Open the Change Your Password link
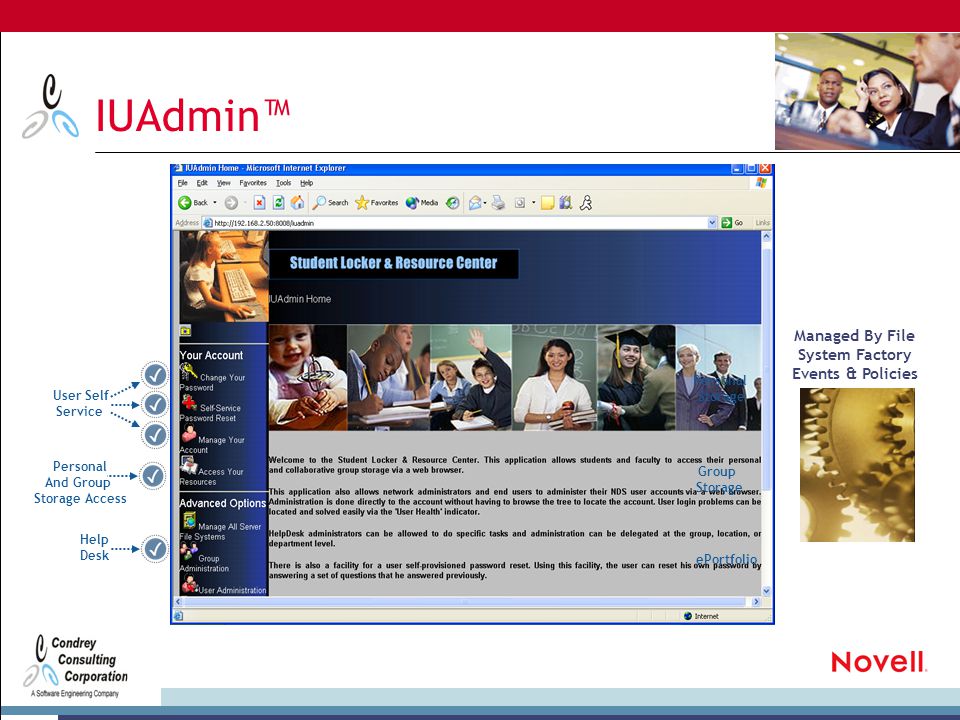The image size is (960, 720). pos(212,382)
